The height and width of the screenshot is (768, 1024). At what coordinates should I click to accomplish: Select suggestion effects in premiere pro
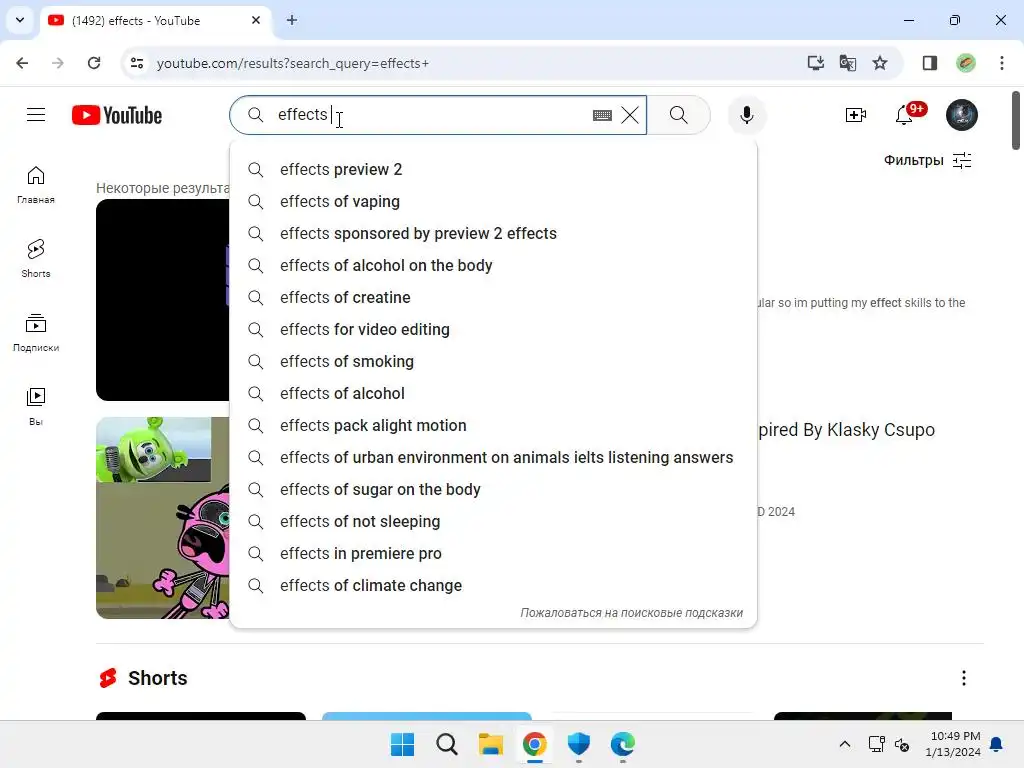coord(493,553)
